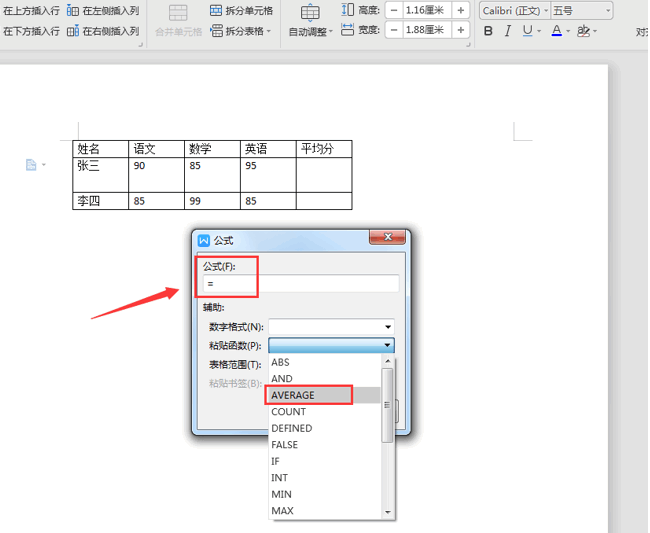
Task: Click the 姓名 header cell
Action: click(100, 149)
